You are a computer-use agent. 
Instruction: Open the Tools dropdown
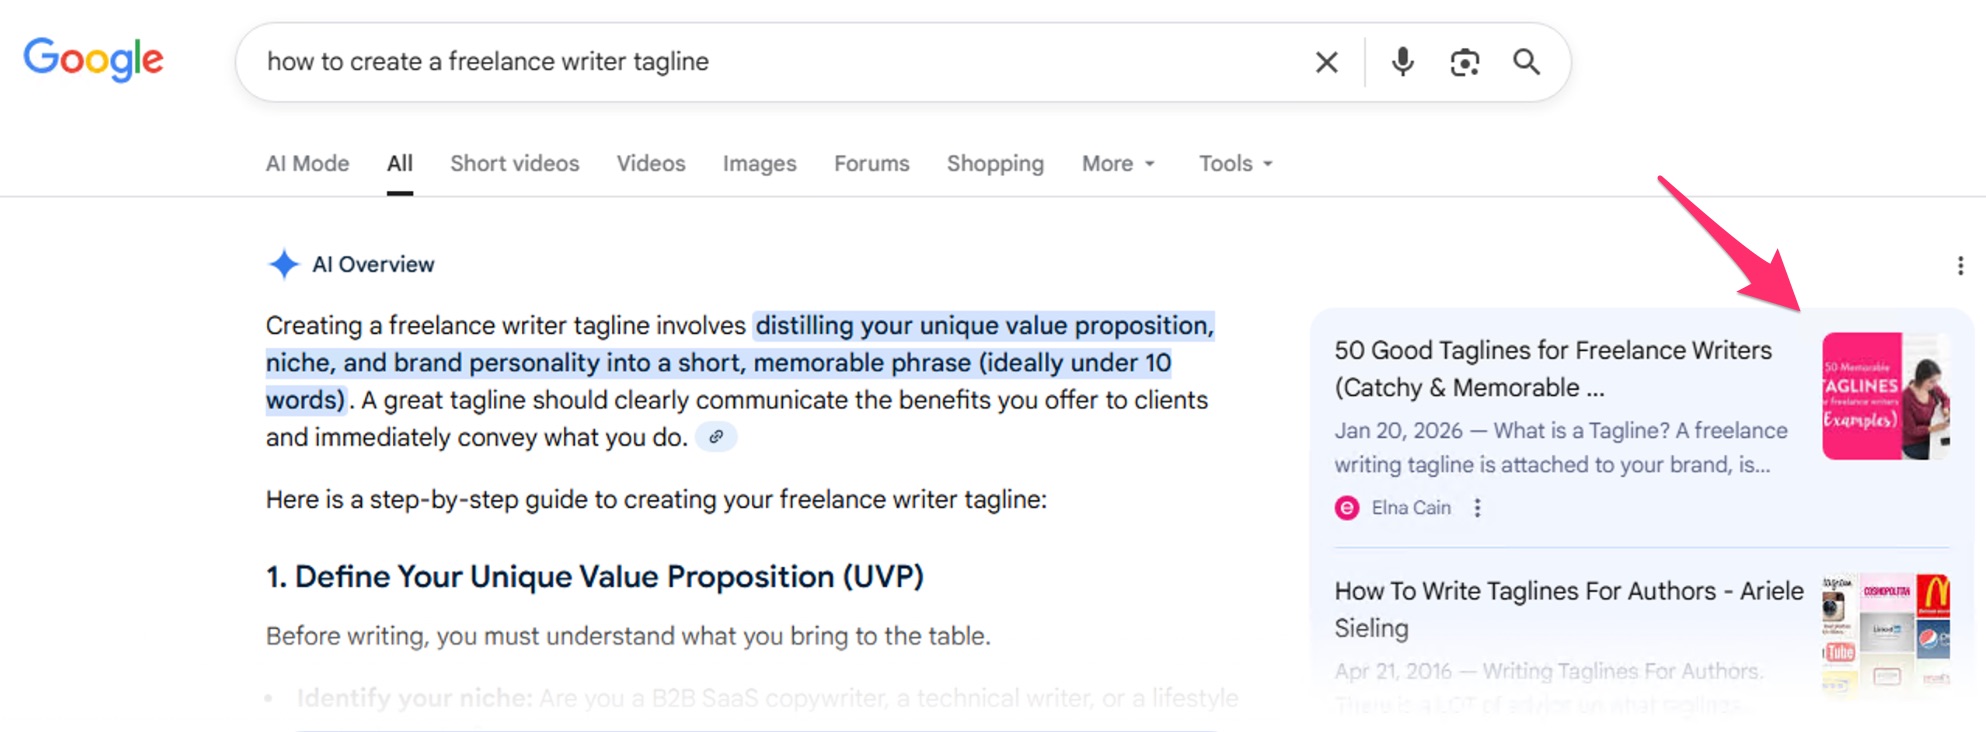coord(1236,163)
